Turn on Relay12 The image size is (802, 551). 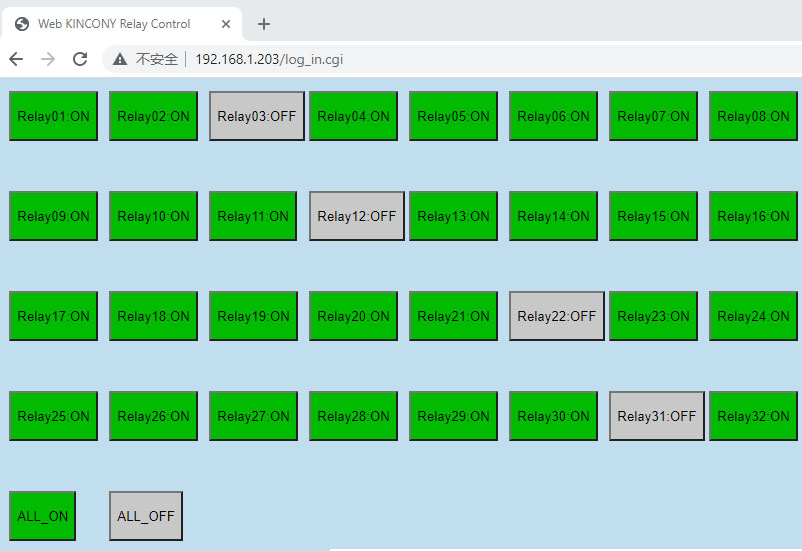click(357, 216)
